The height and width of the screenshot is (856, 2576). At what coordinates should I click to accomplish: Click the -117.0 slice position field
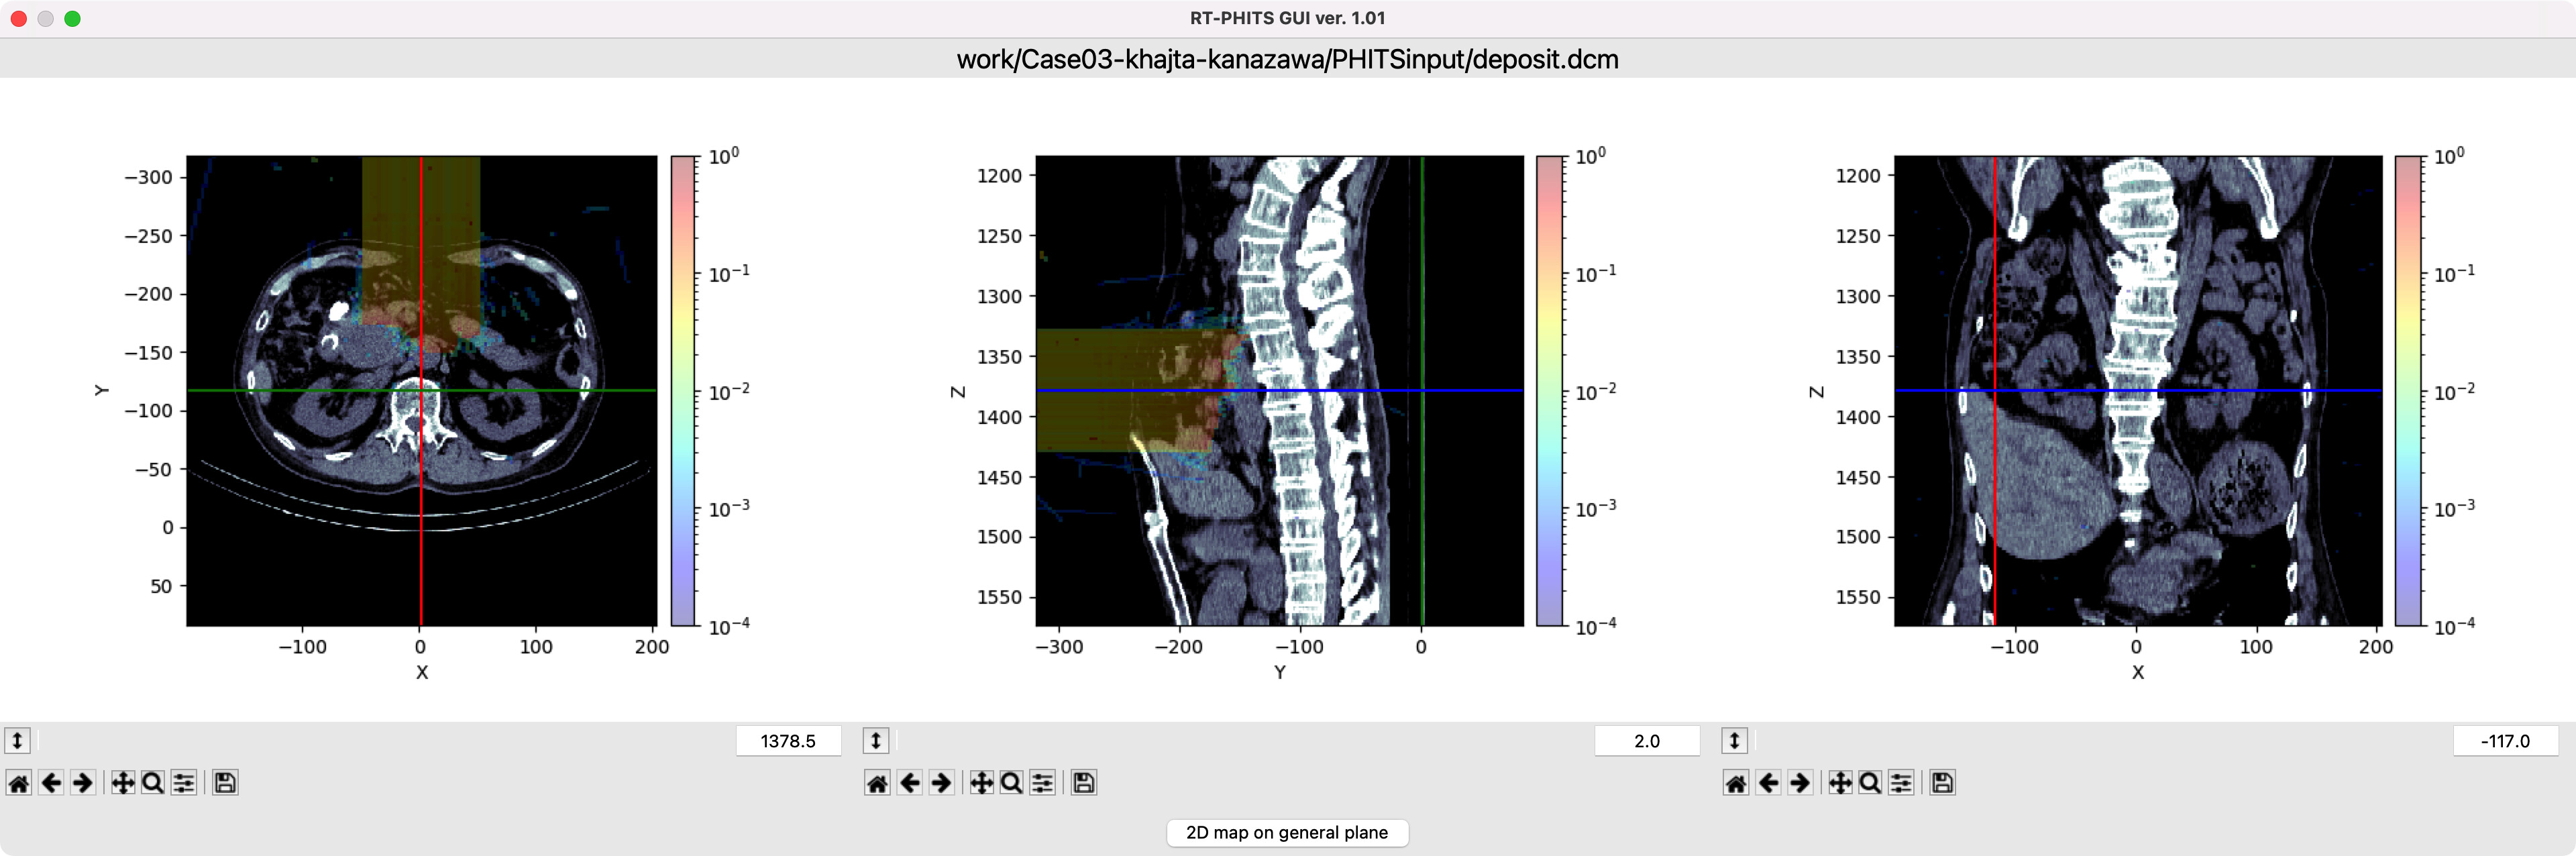(x=2504, y=741)
